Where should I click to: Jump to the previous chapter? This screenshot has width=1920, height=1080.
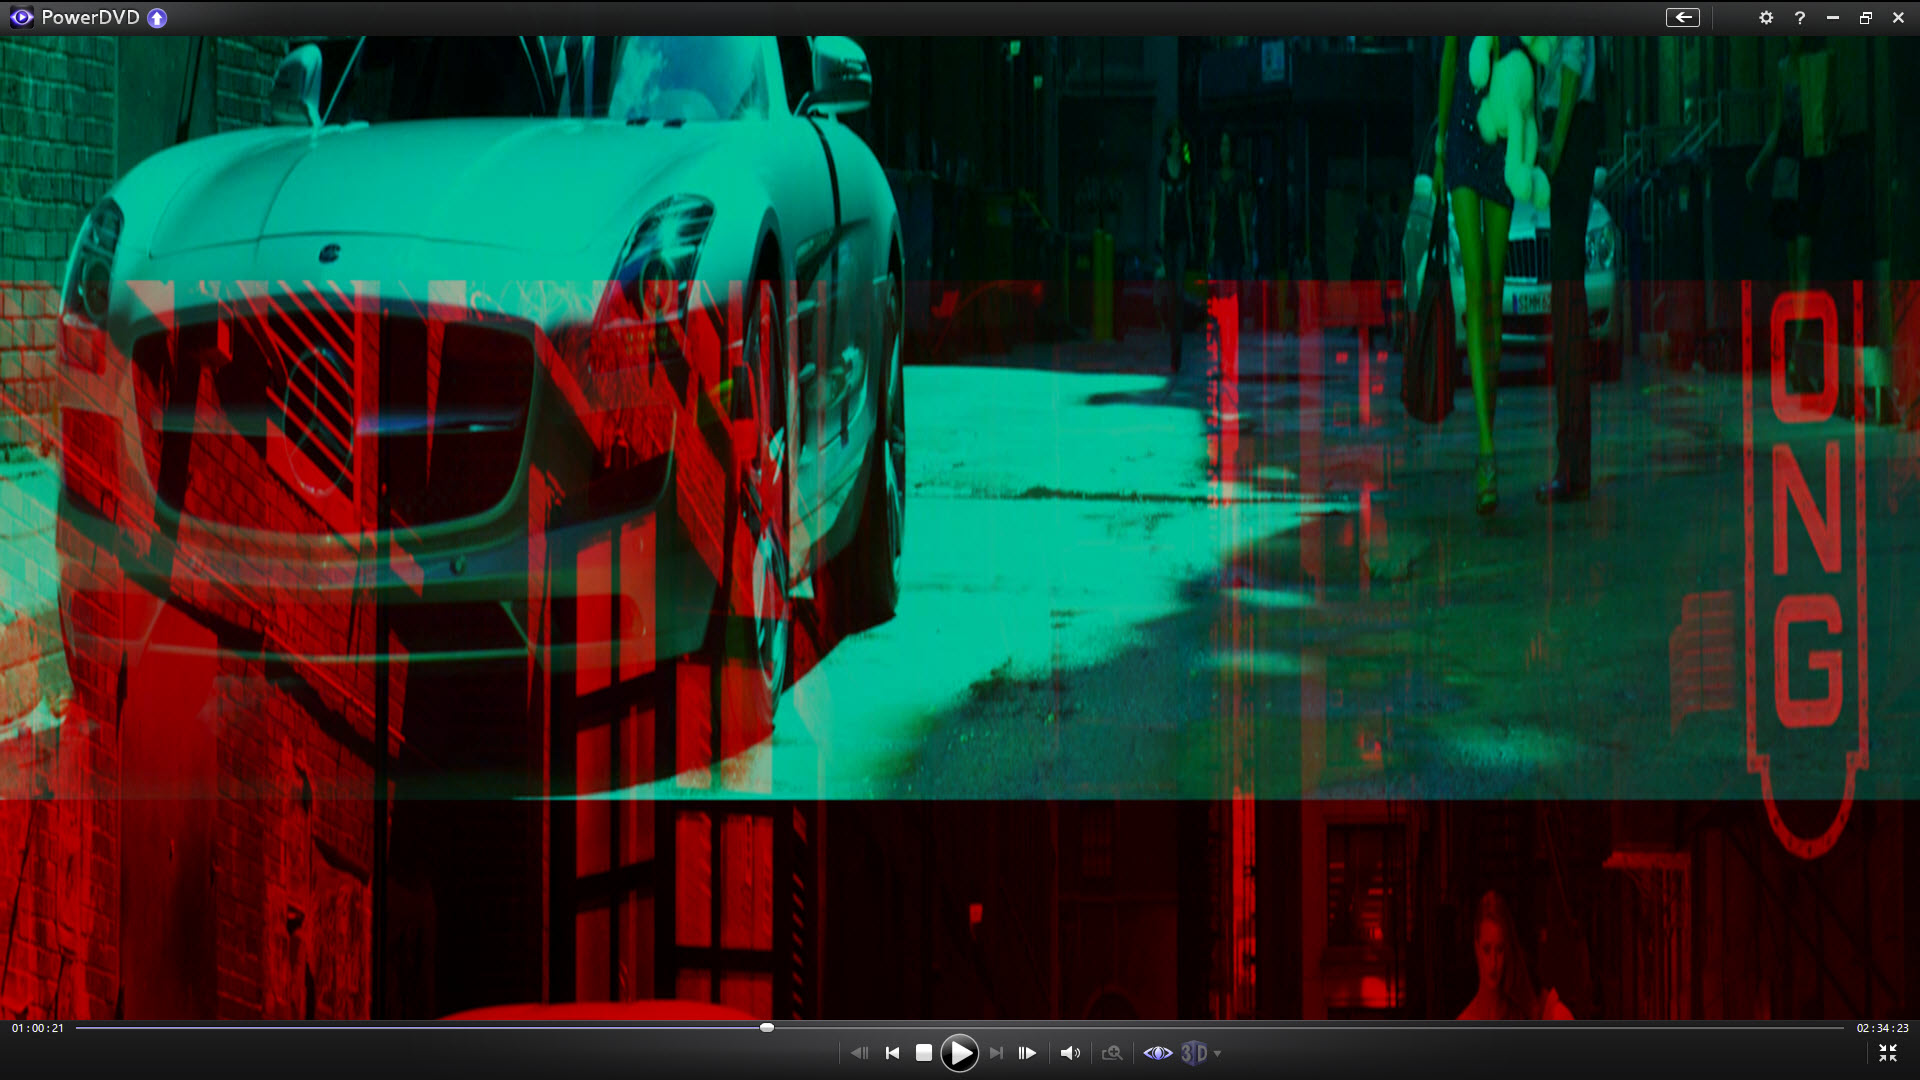click(893, 1053)
